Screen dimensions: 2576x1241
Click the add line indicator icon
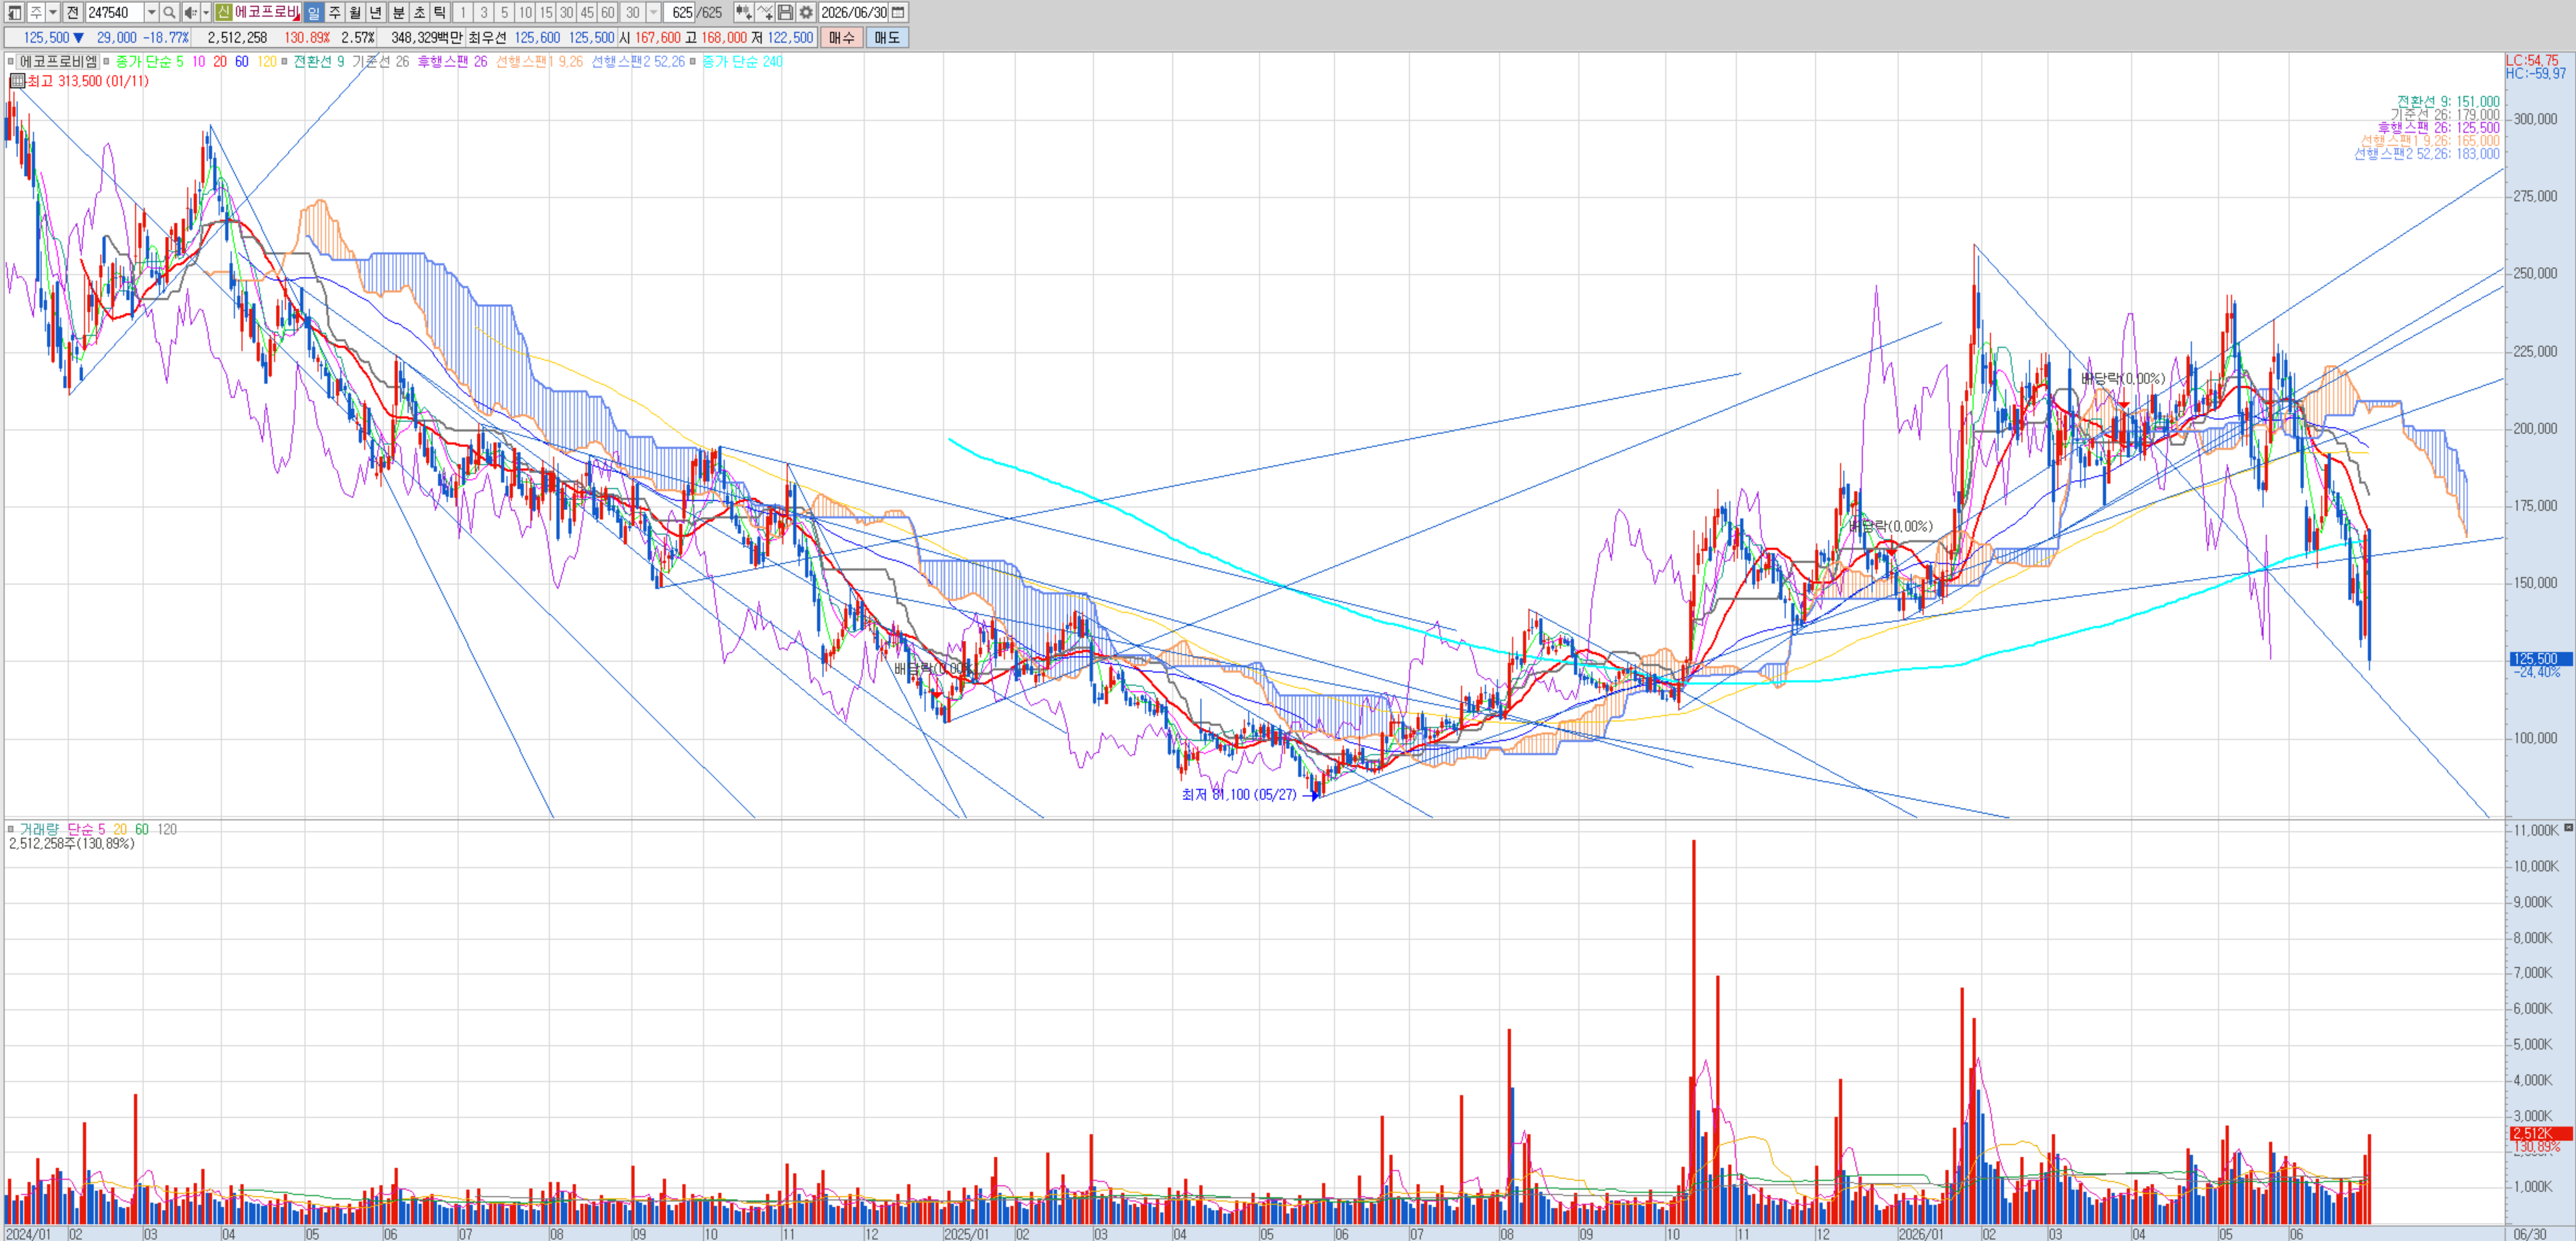(x=765, y=12)
